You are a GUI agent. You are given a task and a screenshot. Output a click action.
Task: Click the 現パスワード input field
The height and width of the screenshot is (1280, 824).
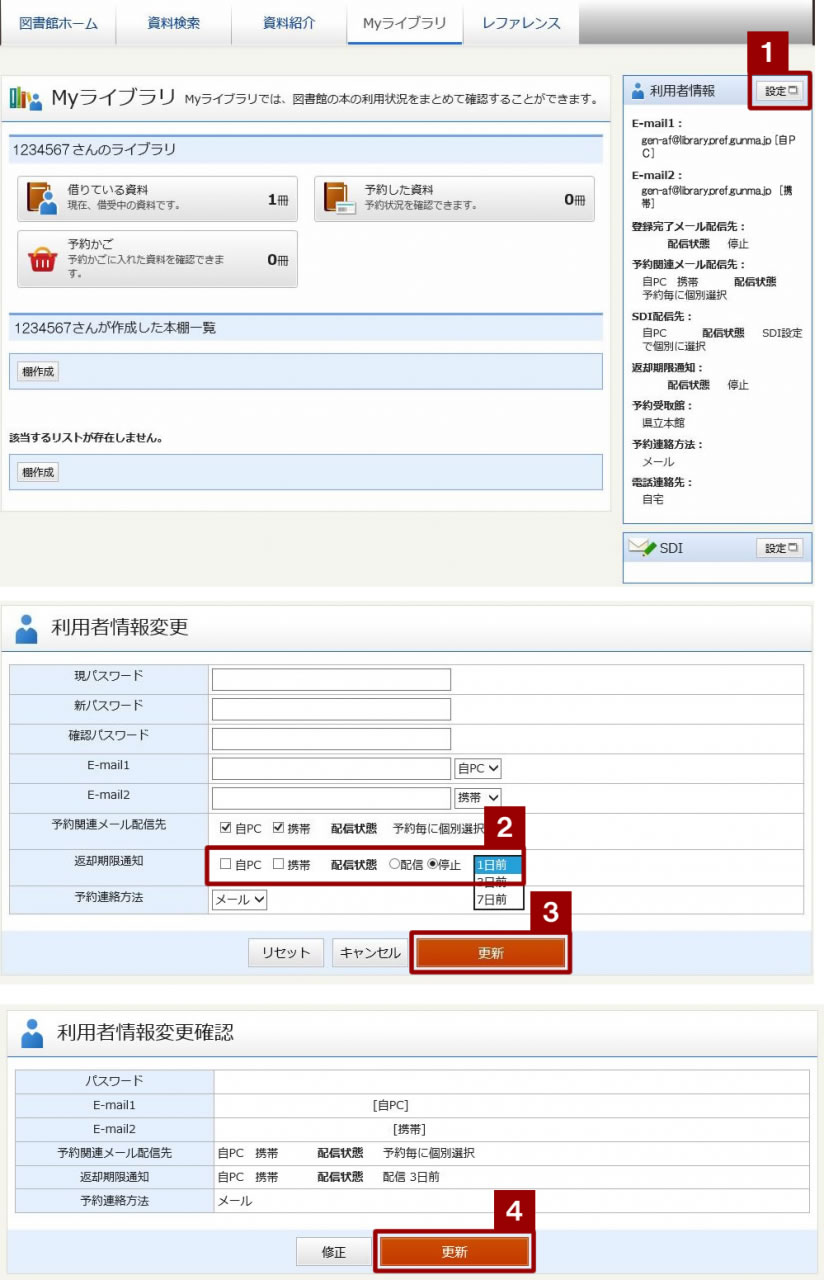click(x=331, y=680)
